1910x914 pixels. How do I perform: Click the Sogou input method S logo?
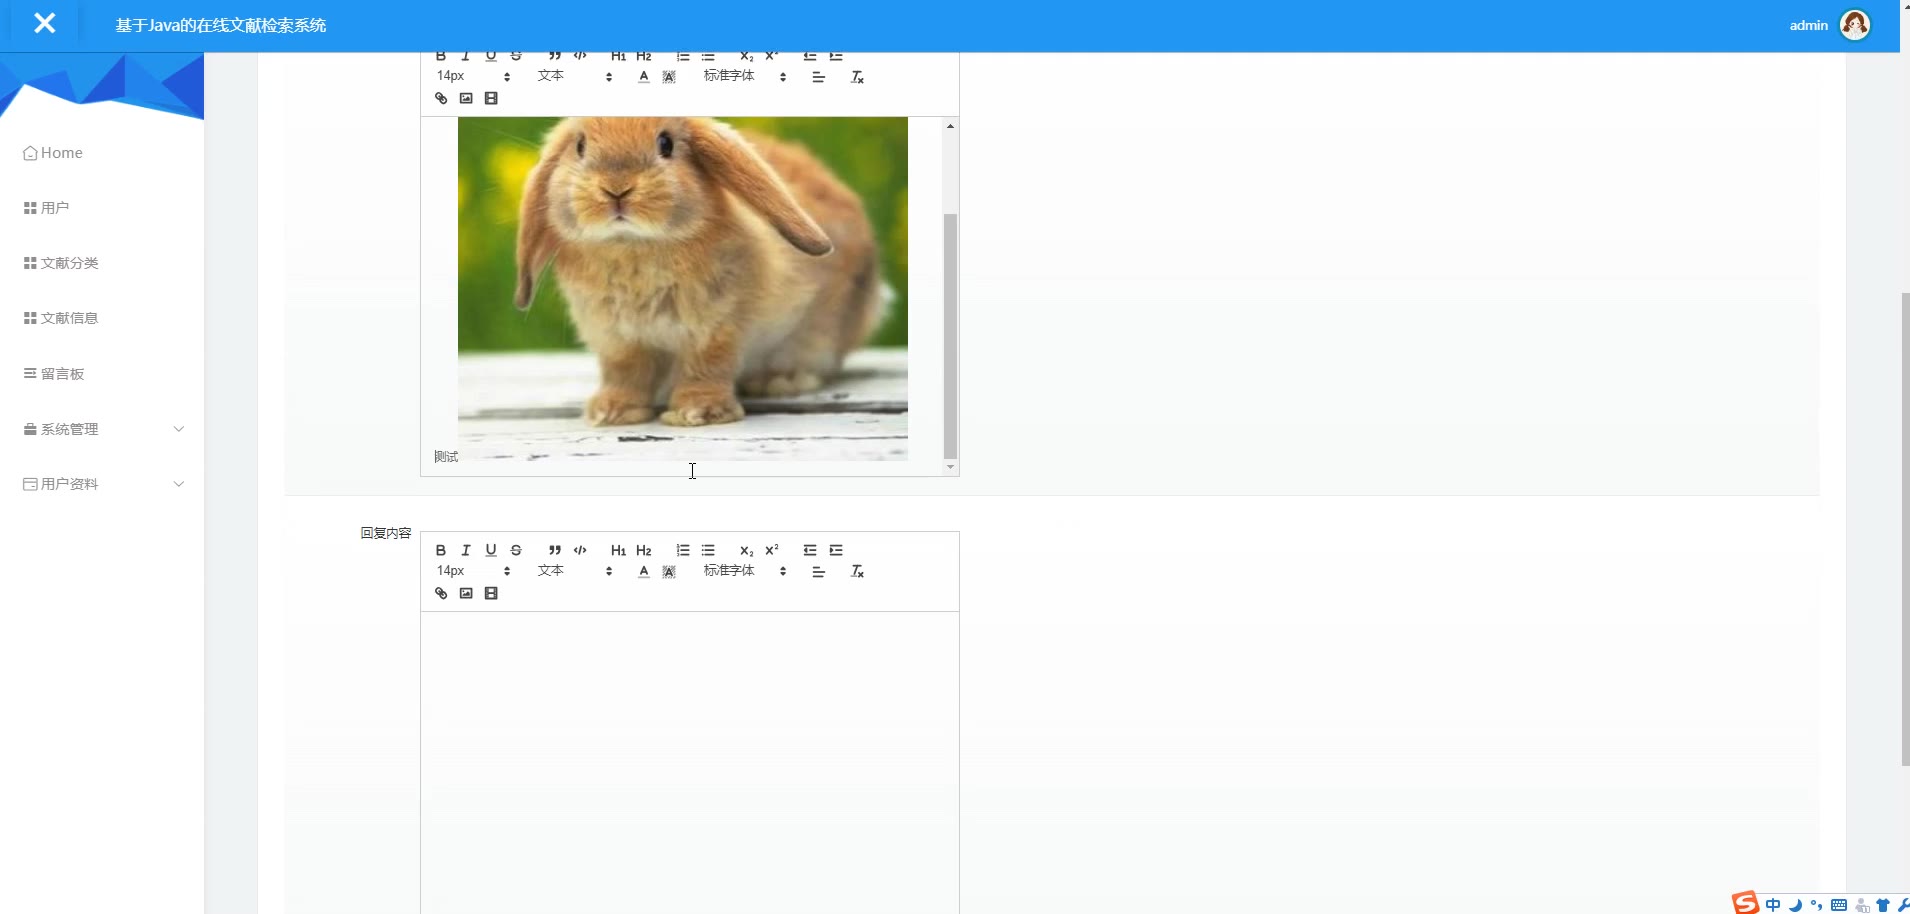click(1745, 903)
